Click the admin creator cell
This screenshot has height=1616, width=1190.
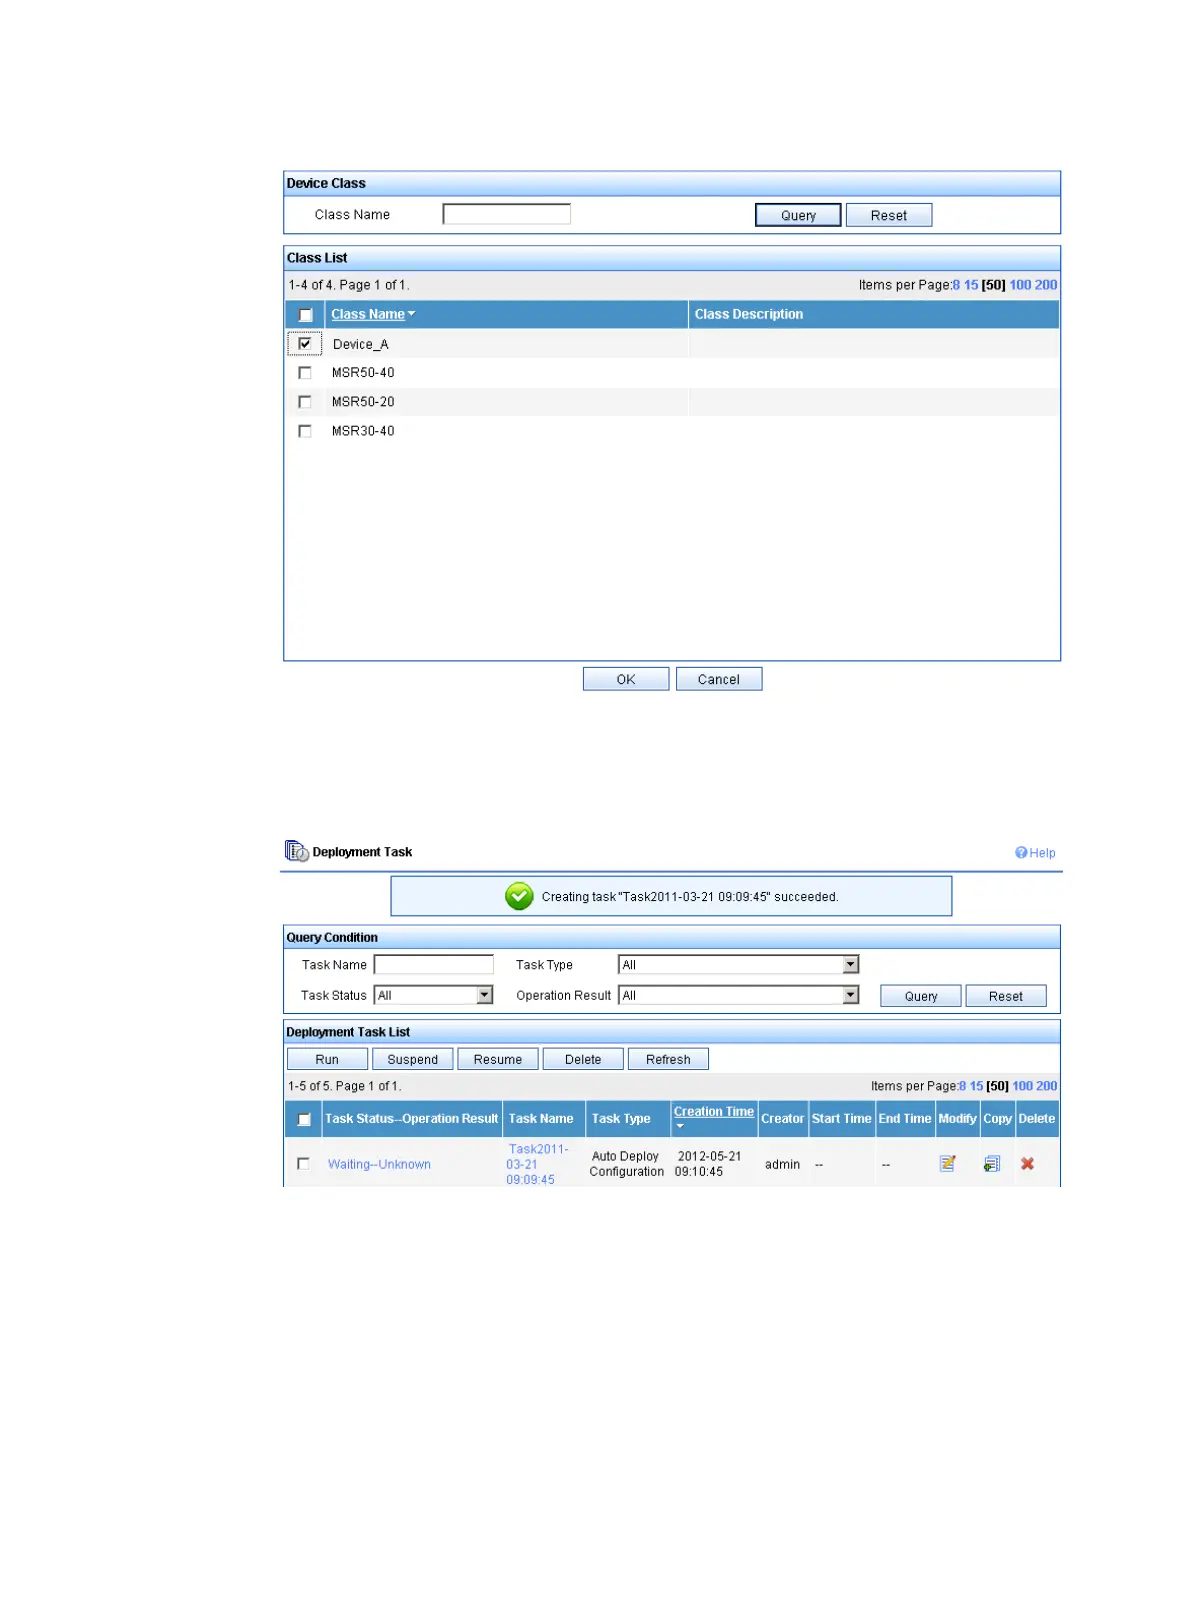[782, 1164]
